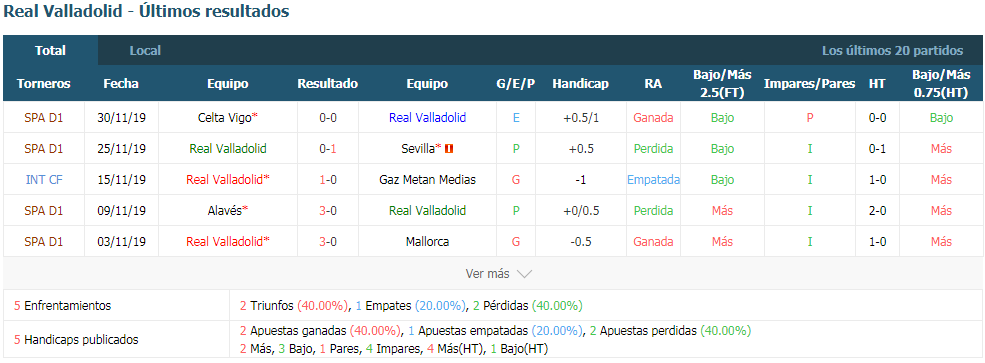The width and height of the screenshot is (985, 363).
Task: Click the 1-0 result on 15/11/19
Action: [328, 180]
